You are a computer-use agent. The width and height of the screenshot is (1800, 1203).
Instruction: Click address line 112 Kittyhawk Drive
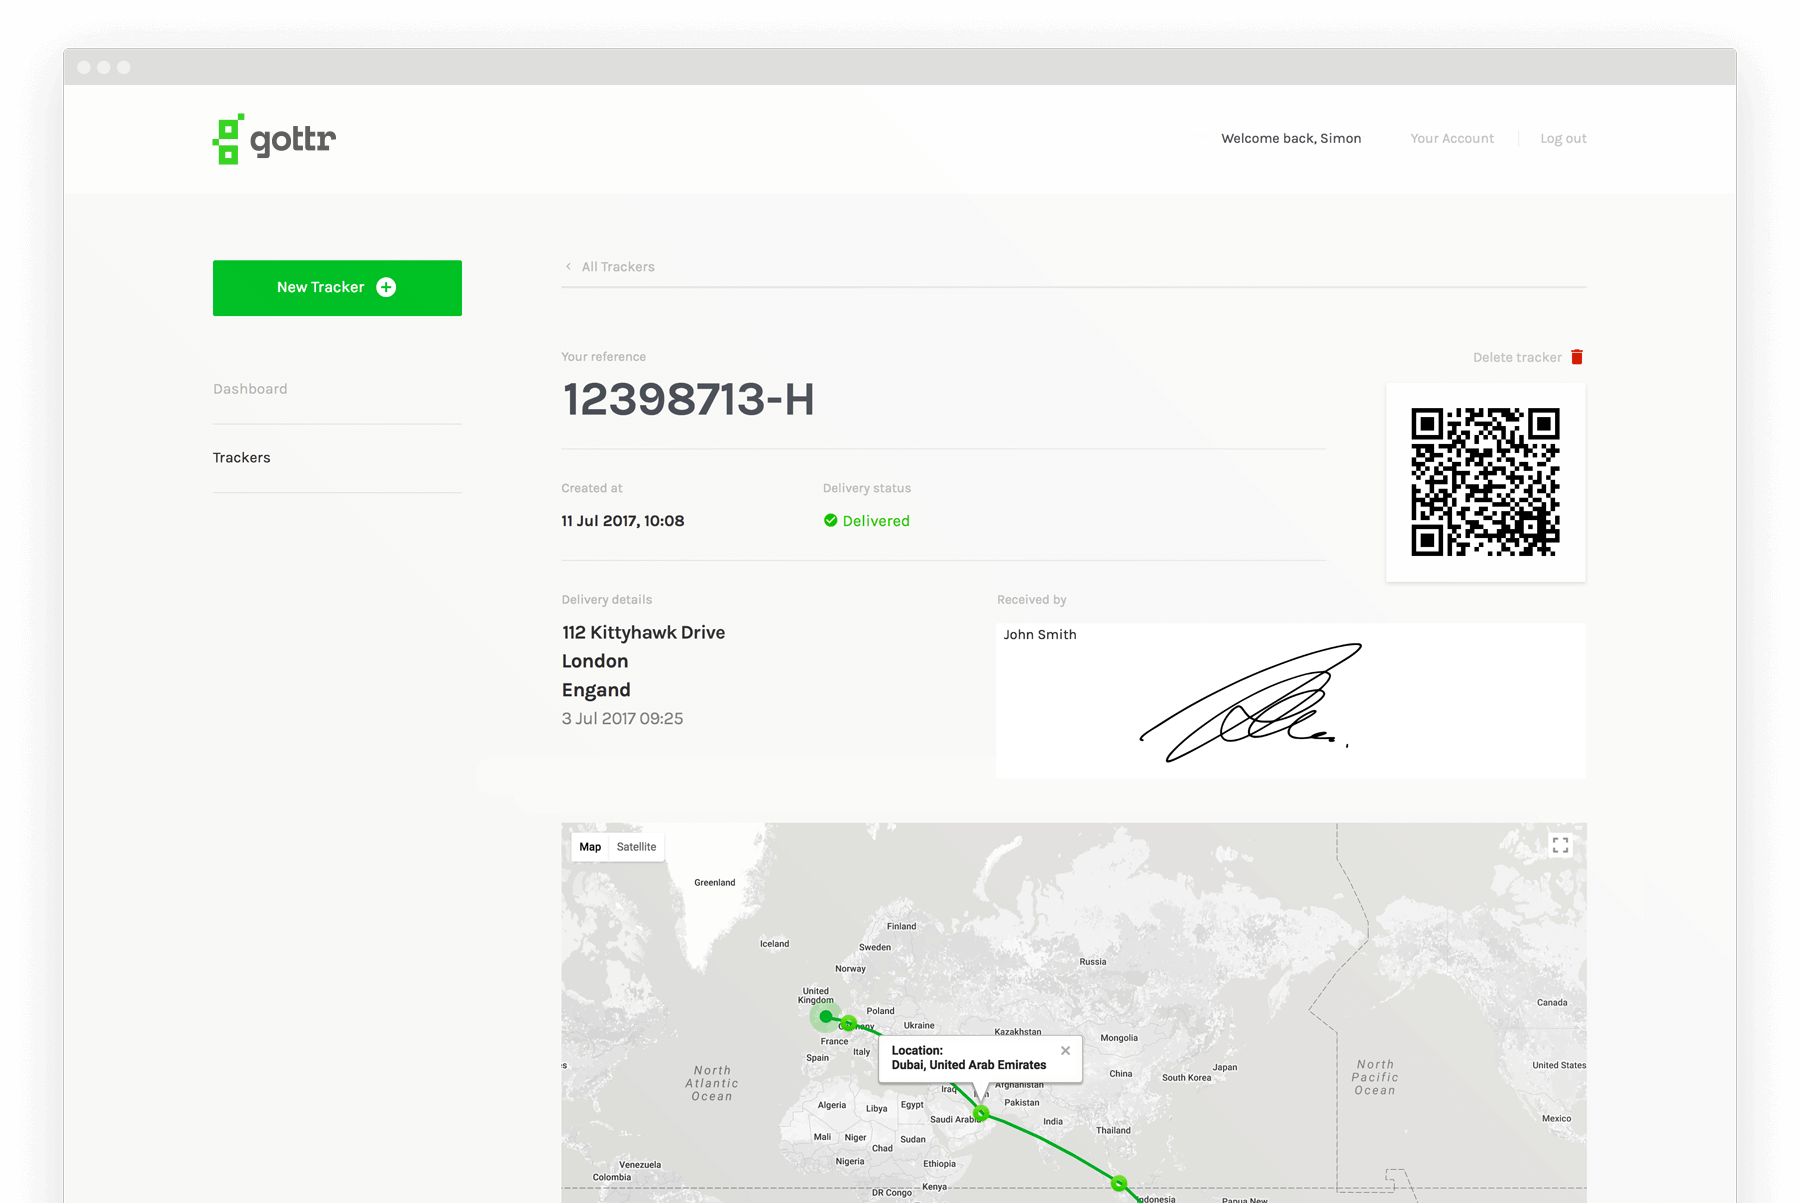643,633
